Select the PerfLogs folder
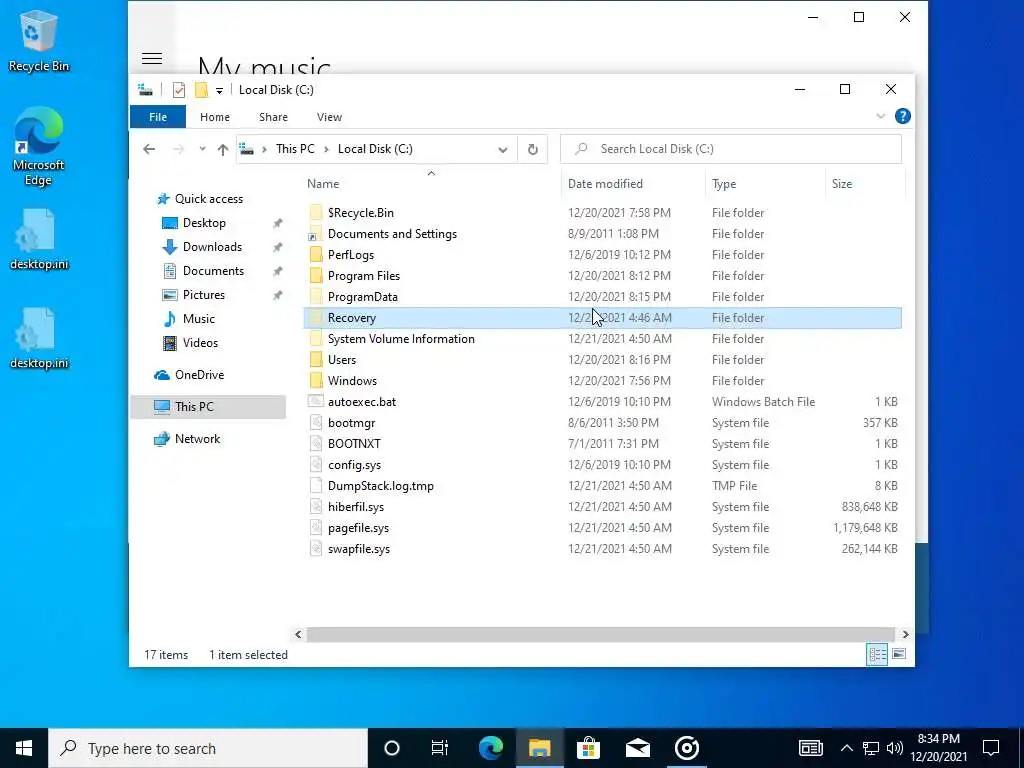The height and width of the screenshot is (768, 1024). [x=351, y=255]
